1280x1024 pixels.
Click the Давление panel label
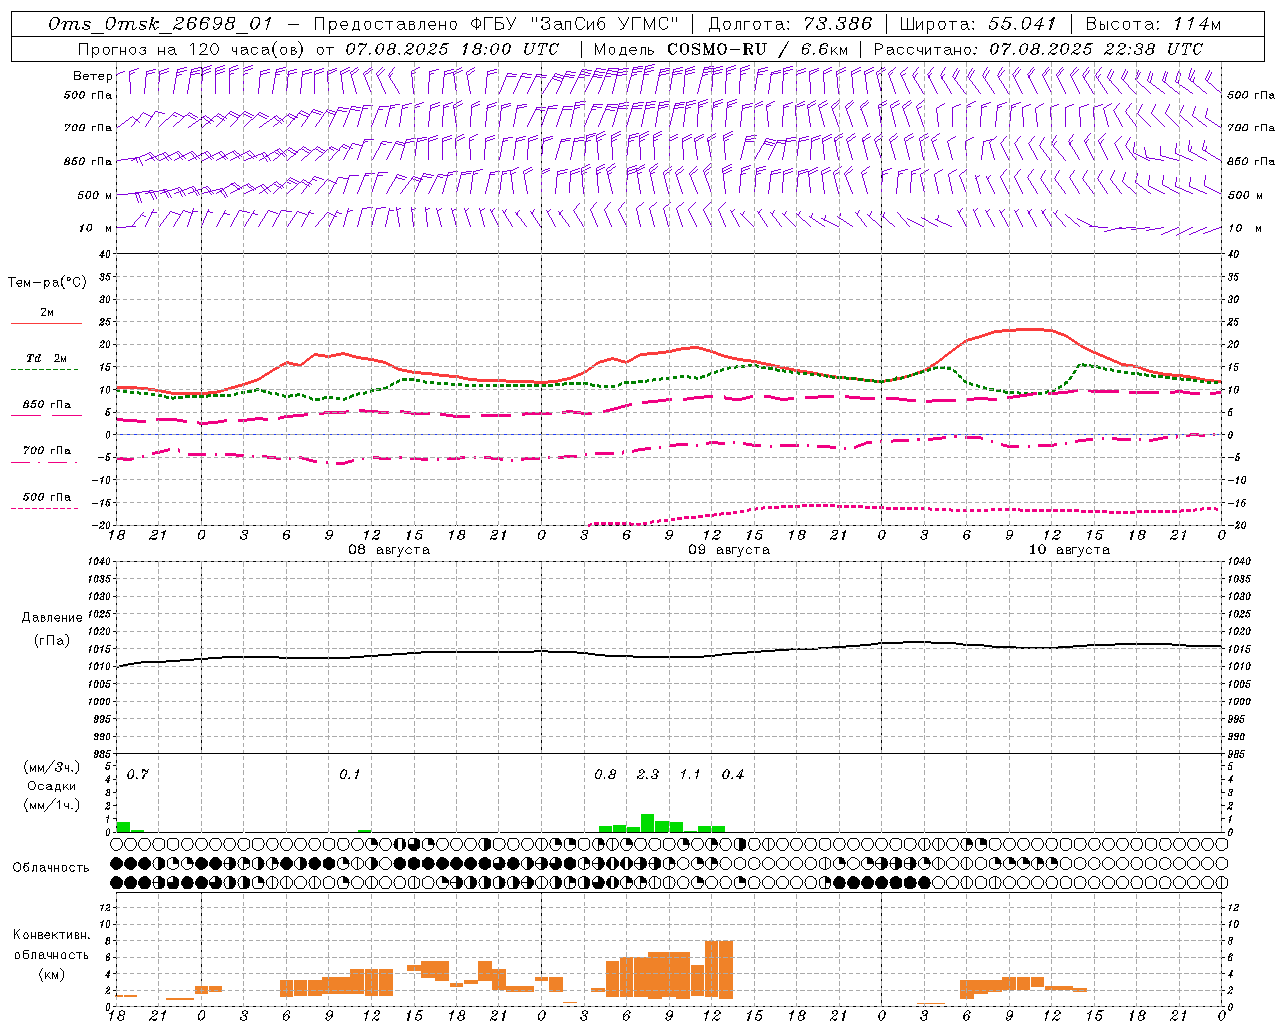[x=52, y=618]
